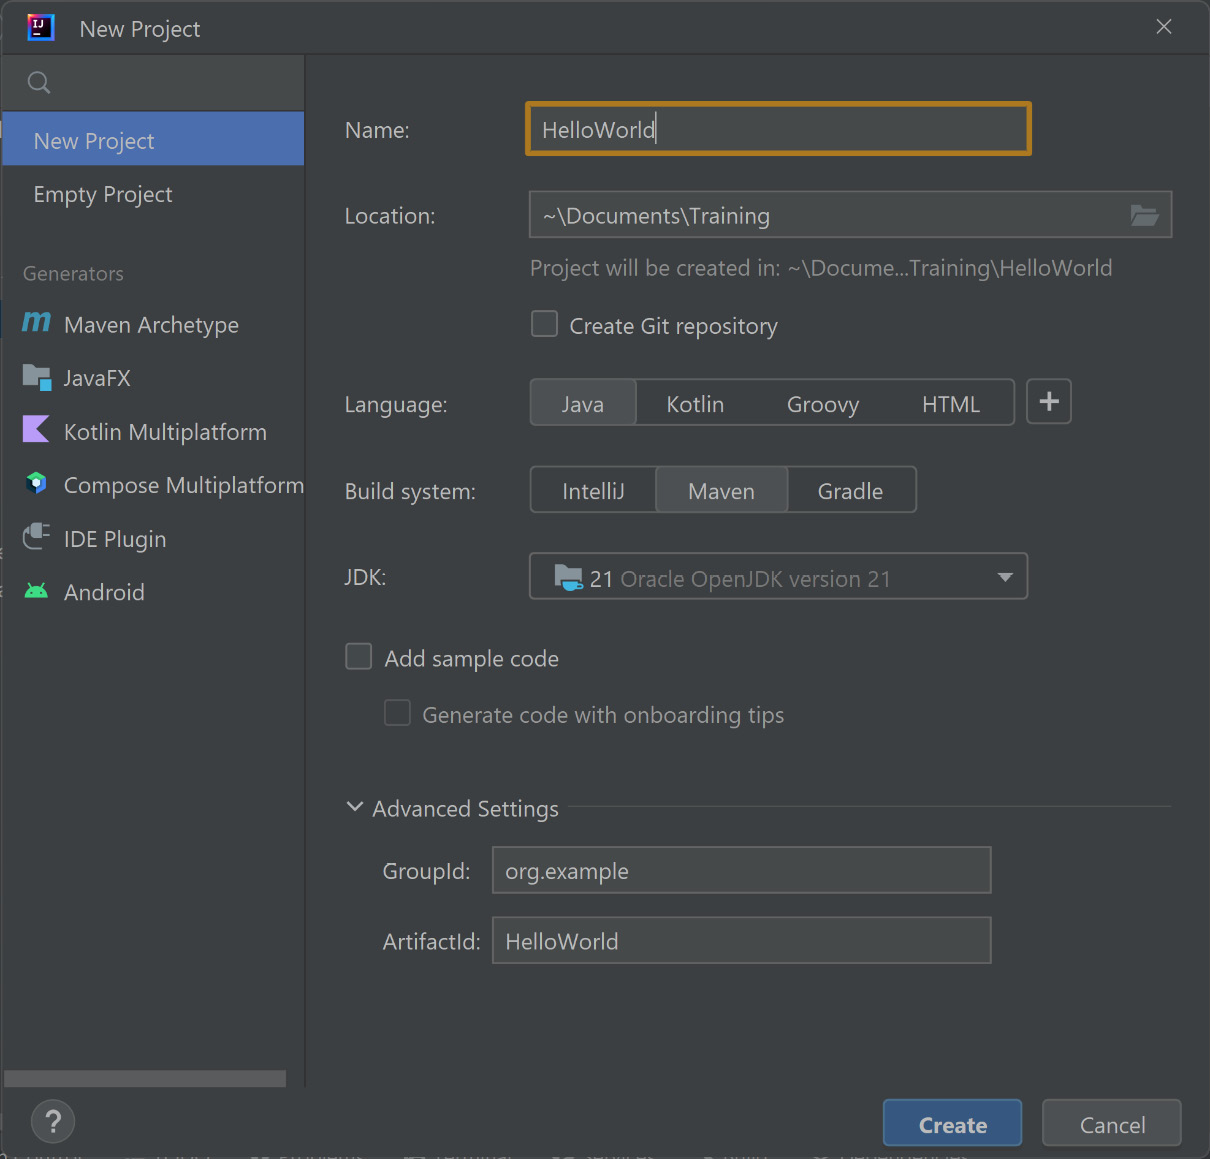This screenshot has width=1210, height=1159.
Task: Click the Kotlin Multiplatform icon
Action: (36, 430)
